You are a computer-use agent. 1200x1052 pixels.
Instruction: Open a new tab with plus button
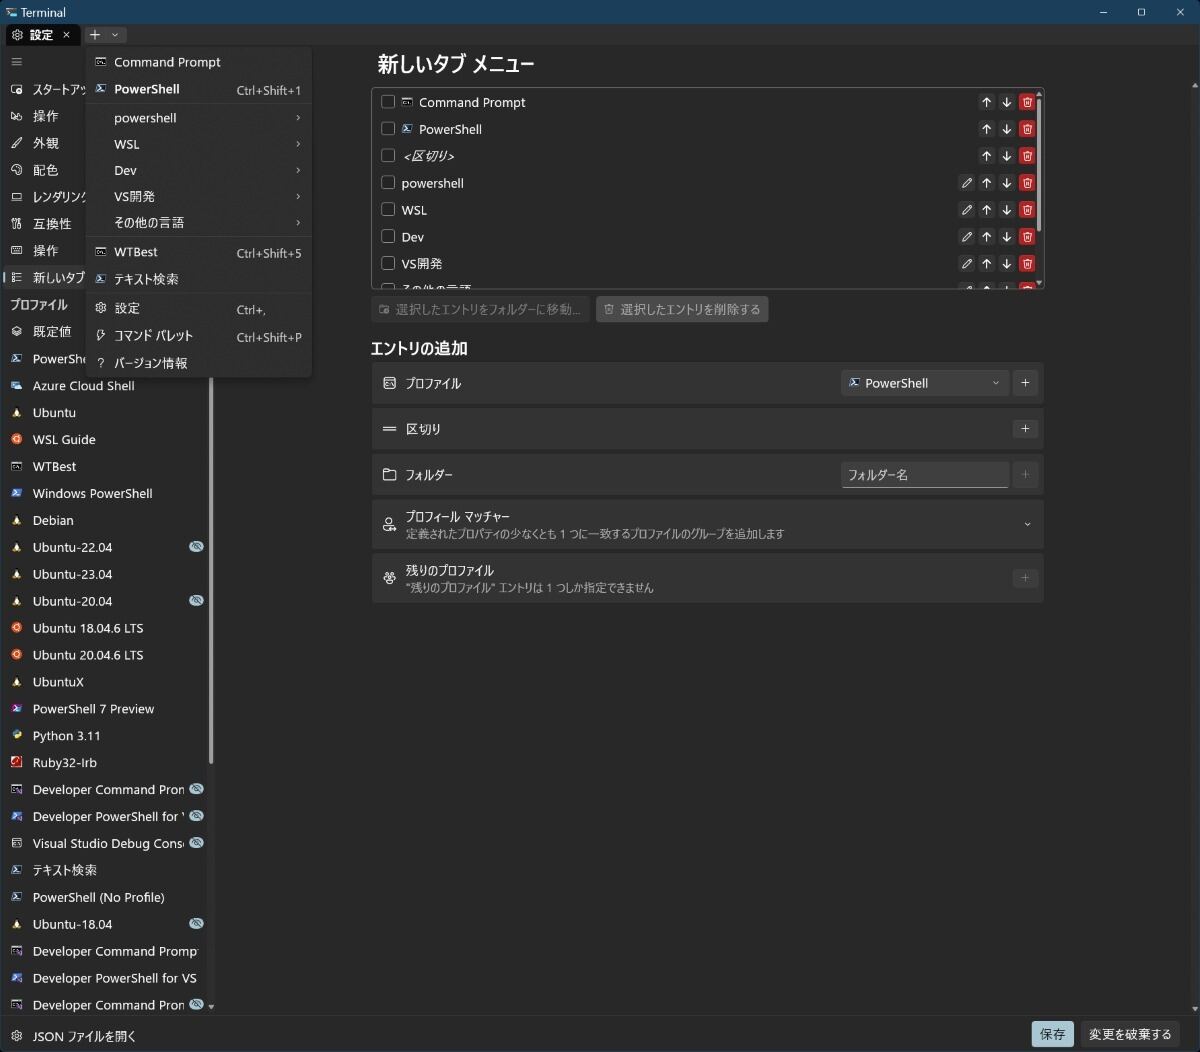tap(95, 35)
